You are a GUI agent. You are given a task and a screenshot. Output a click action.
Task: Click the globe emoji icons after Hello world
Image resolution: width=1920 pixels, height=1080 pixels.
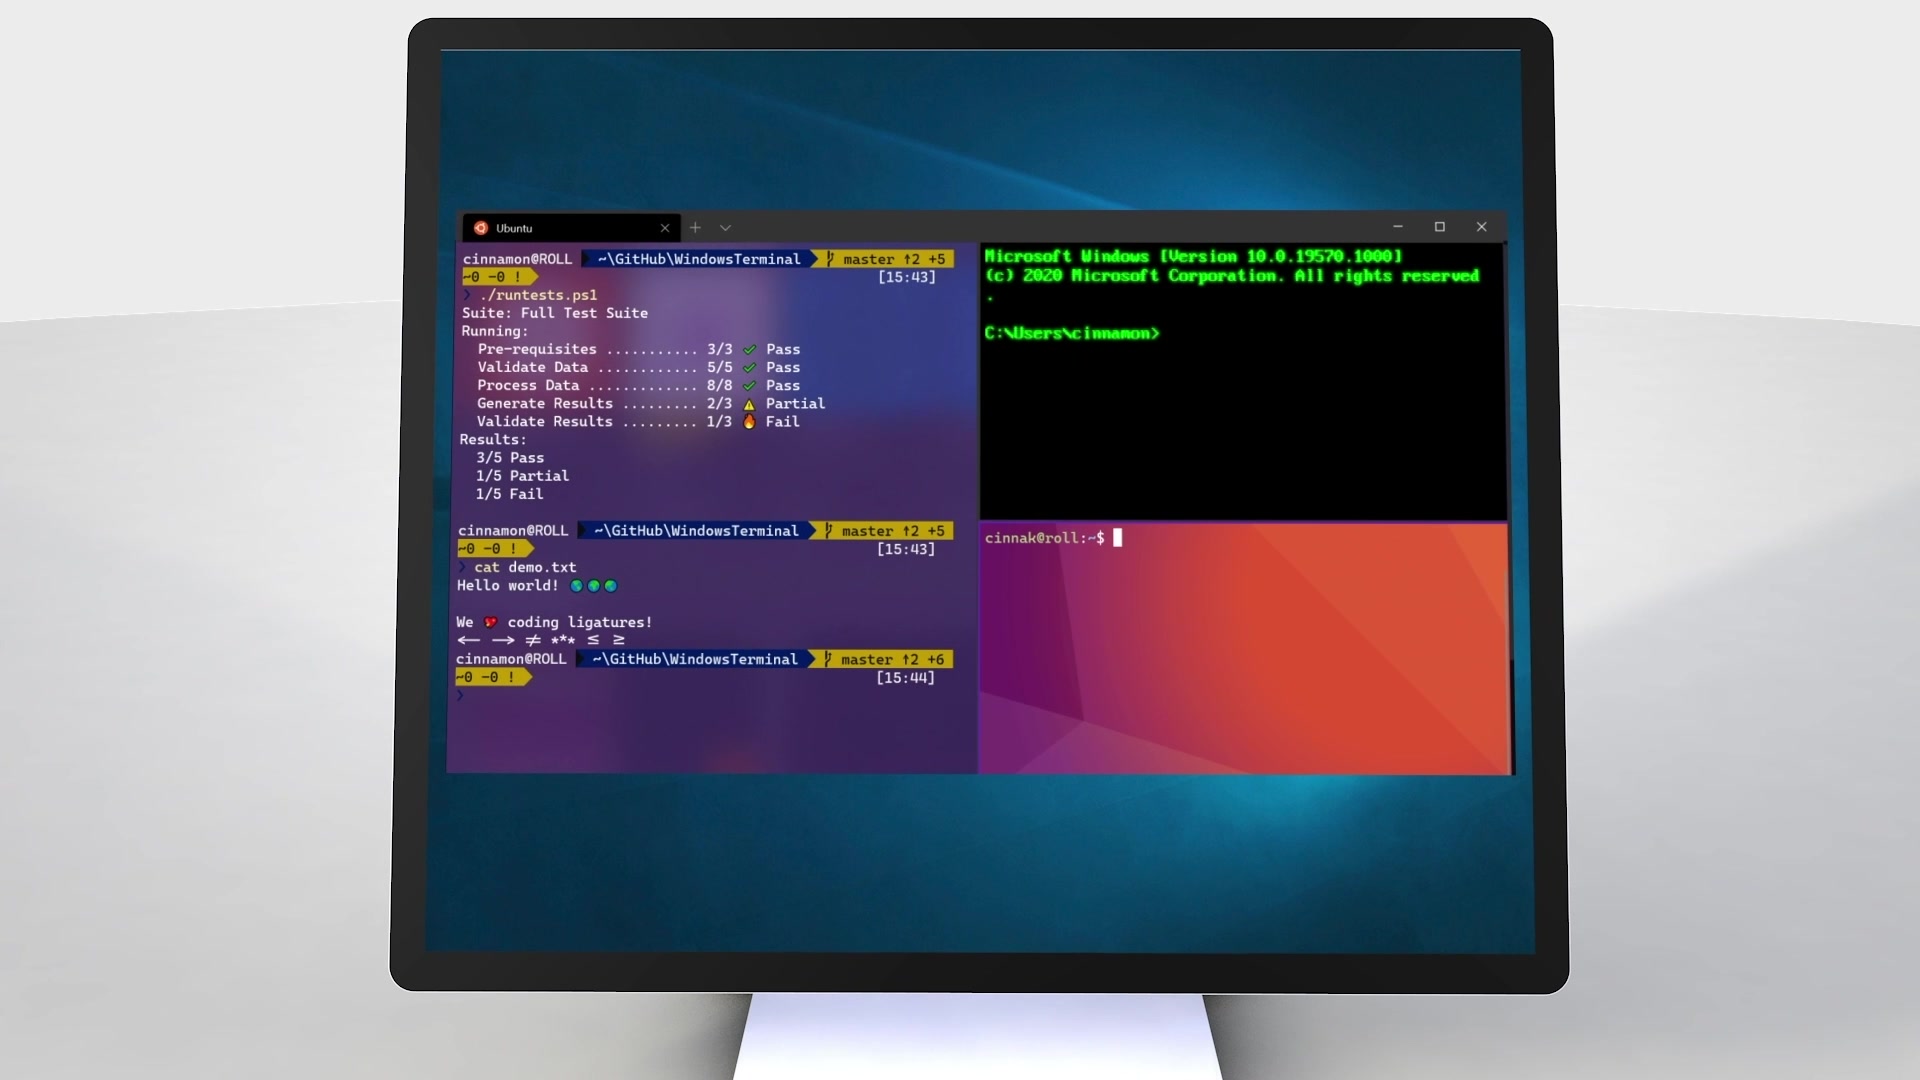coord(594,586)
